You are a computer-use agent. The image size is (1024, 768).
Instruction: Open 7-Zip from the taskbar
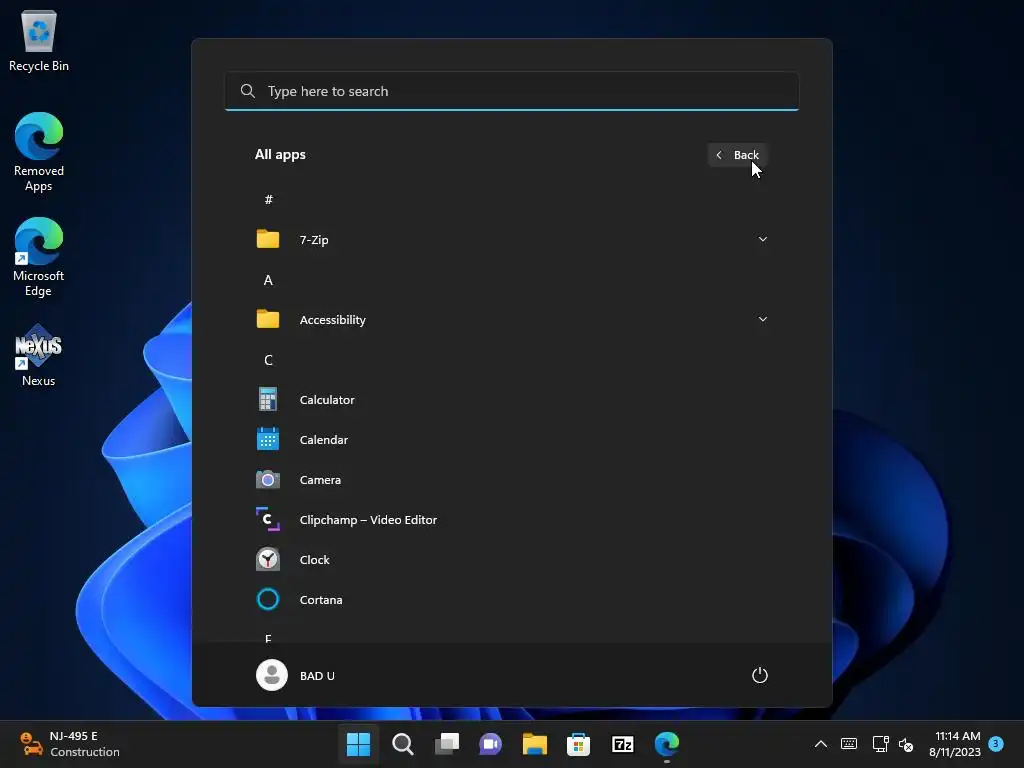[x=623, y=744]
